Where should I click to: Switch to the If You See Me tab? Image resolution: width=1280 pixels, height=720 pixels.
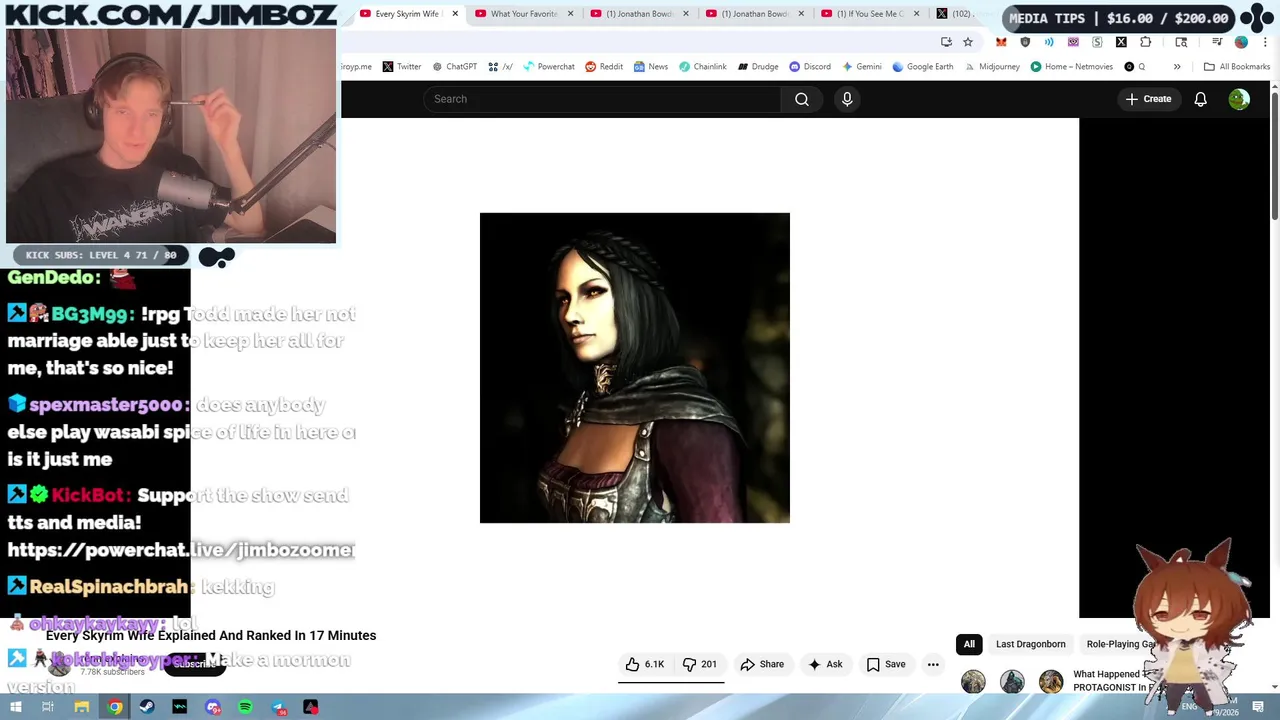(868, 14)
